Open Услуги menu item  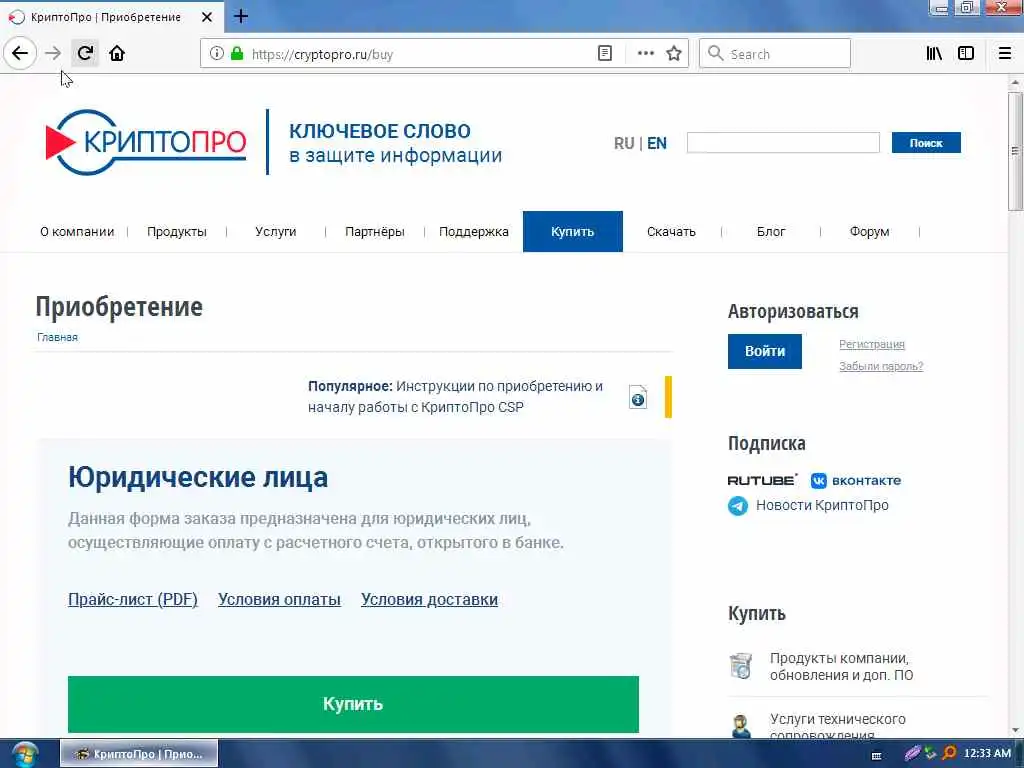[276, 232]
